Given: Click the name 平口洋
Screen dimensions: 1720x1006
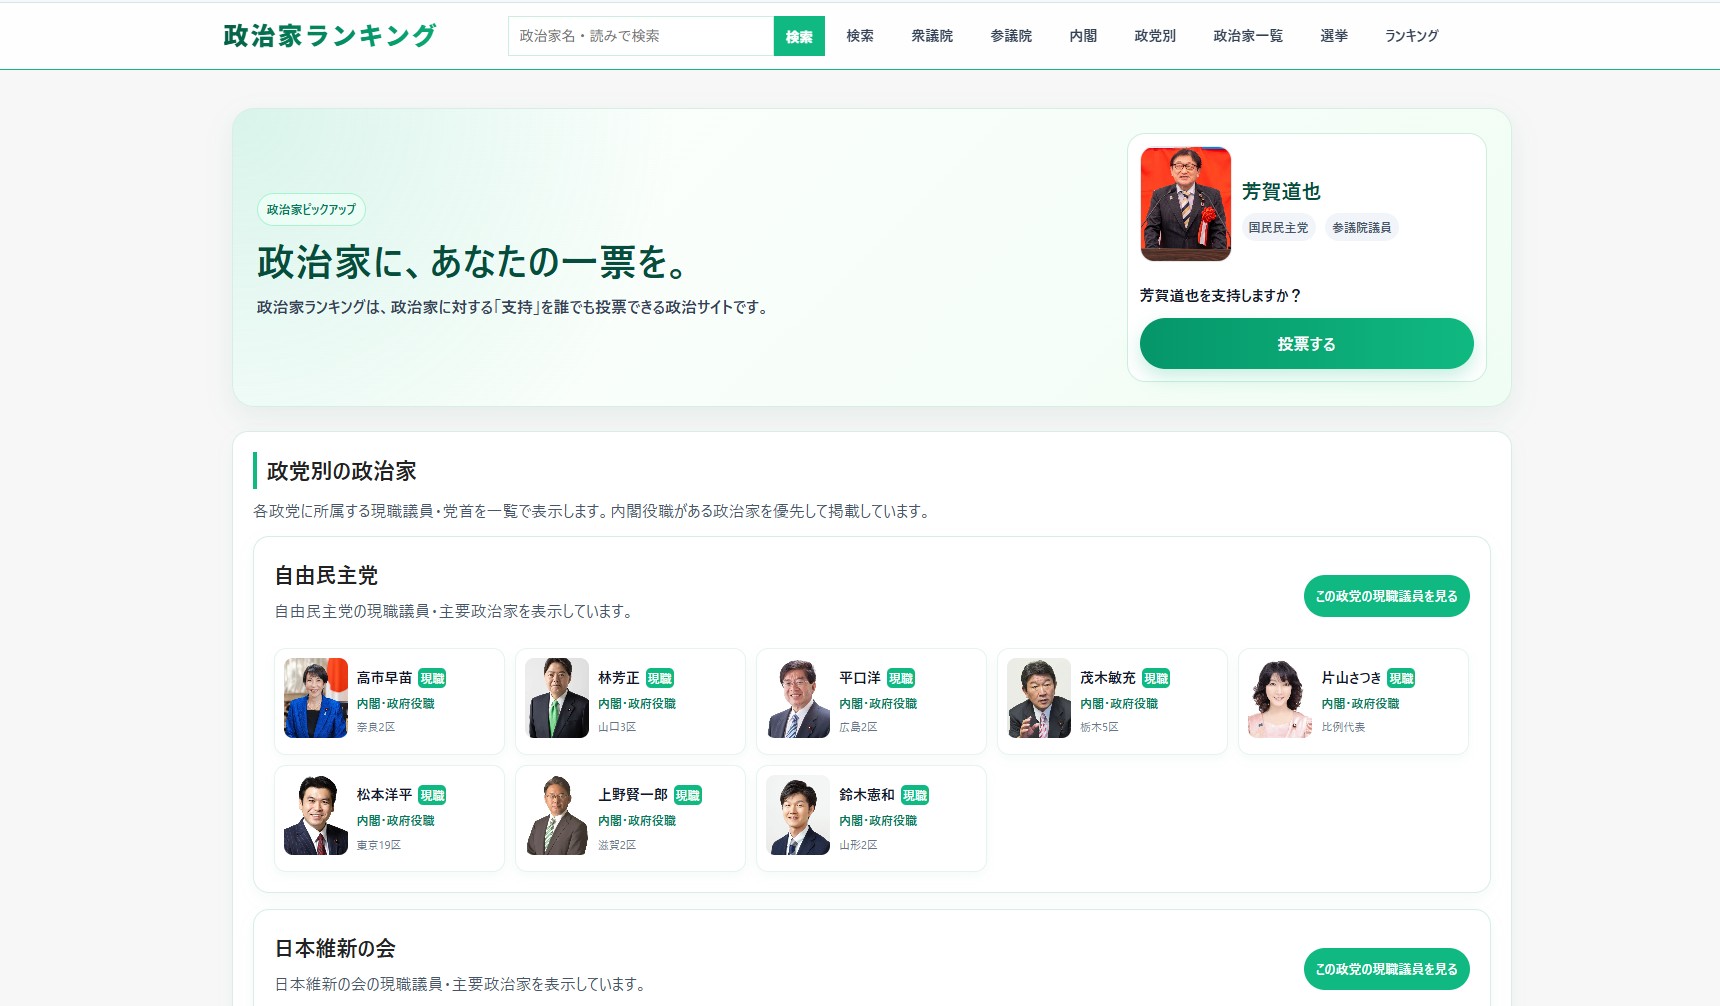Looking at the screenshot, I should tap(860, 678).
